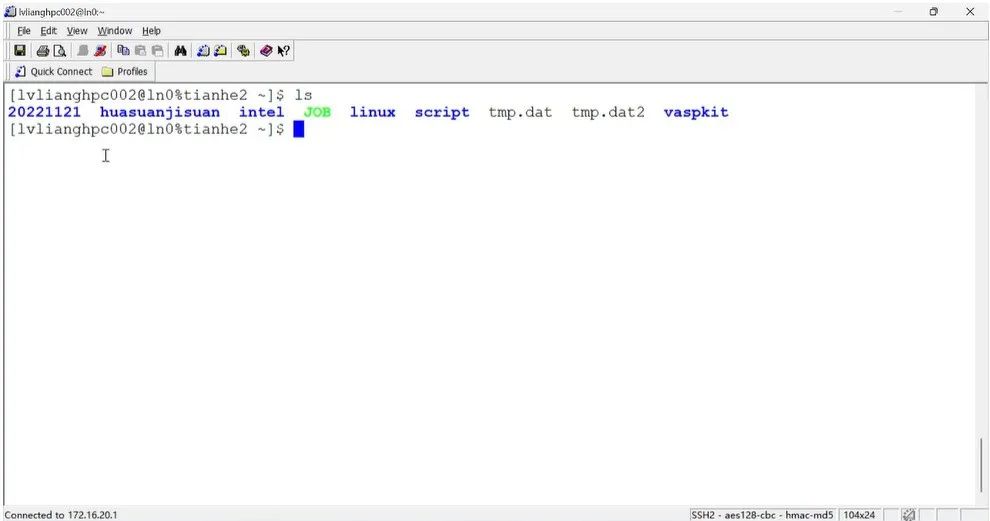The height and width of the screenshot is (521, 990).
Task: Click the SSH2 aes128-cbc hmac-md5 status field
Action: click(x=762, y=515)
